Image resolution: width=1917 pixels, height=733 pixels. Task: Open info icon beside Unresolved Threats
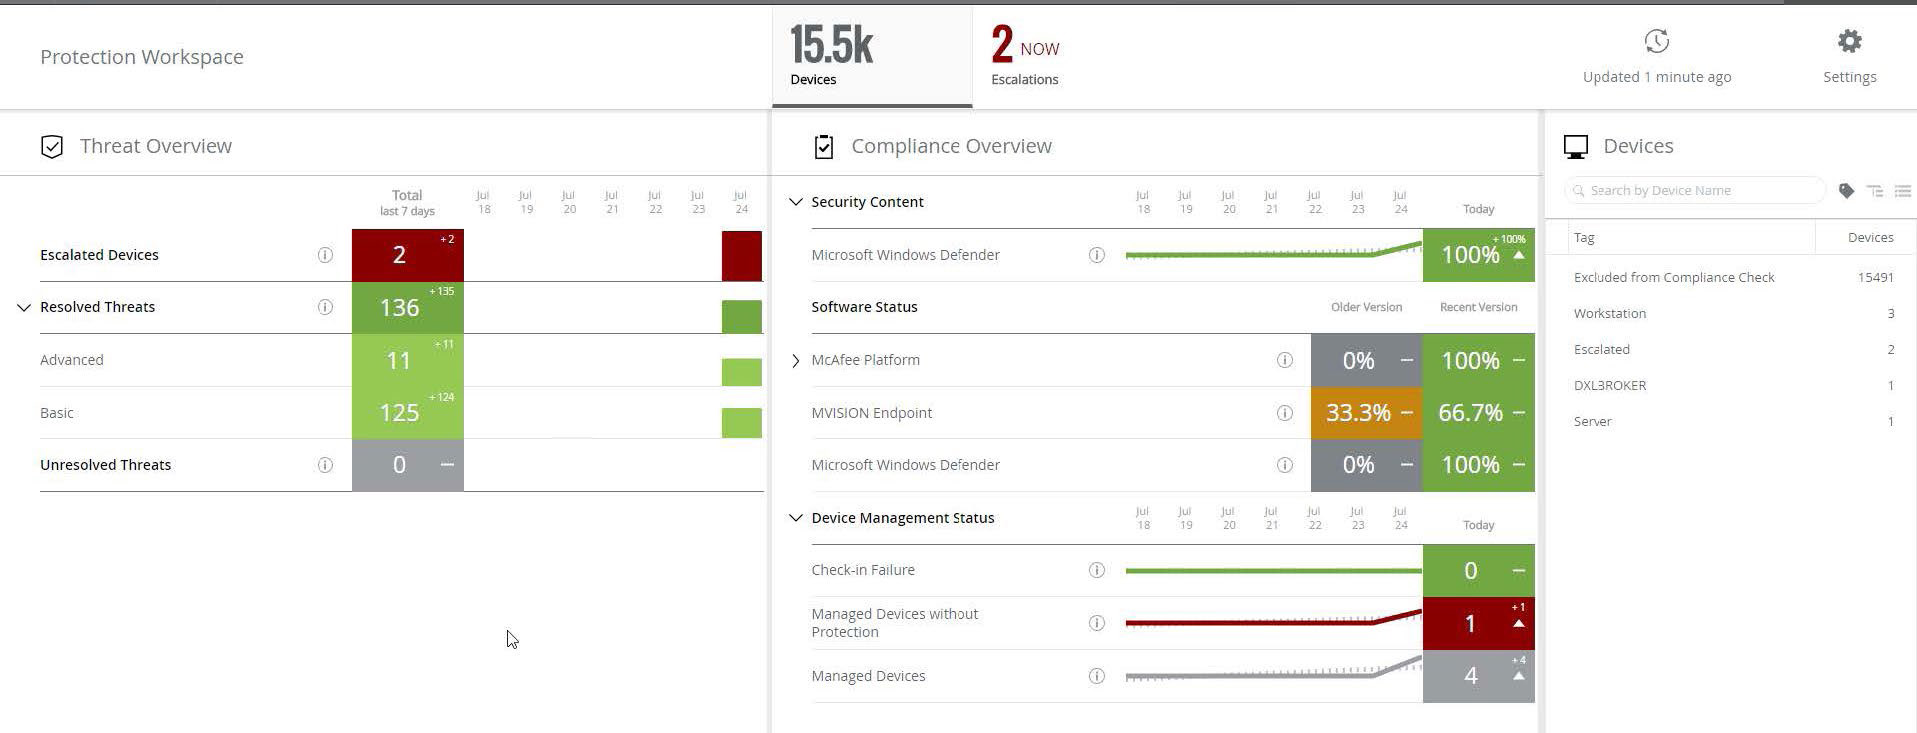[x=325, y=465]
